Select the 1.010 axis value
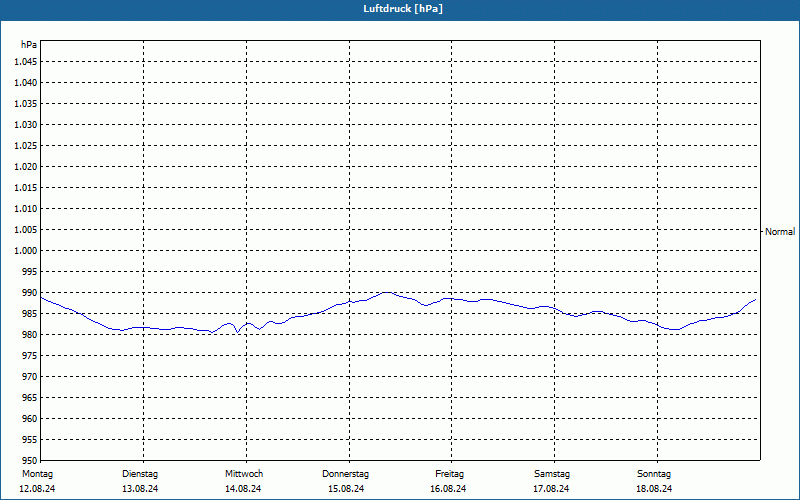The image size is (800, 500). (x=26, y=209)
